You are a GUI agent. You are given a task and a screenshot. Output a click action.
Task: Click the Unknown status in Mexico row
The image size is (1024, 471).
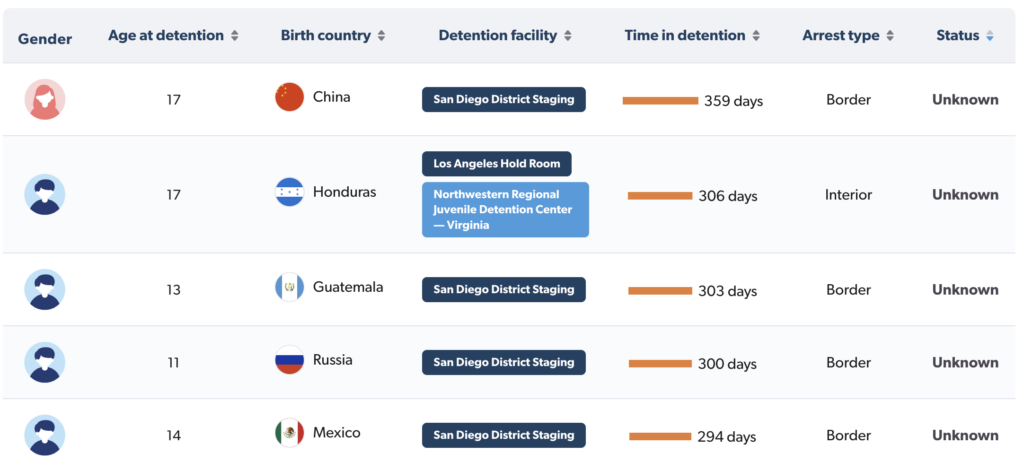pos(965,436)
